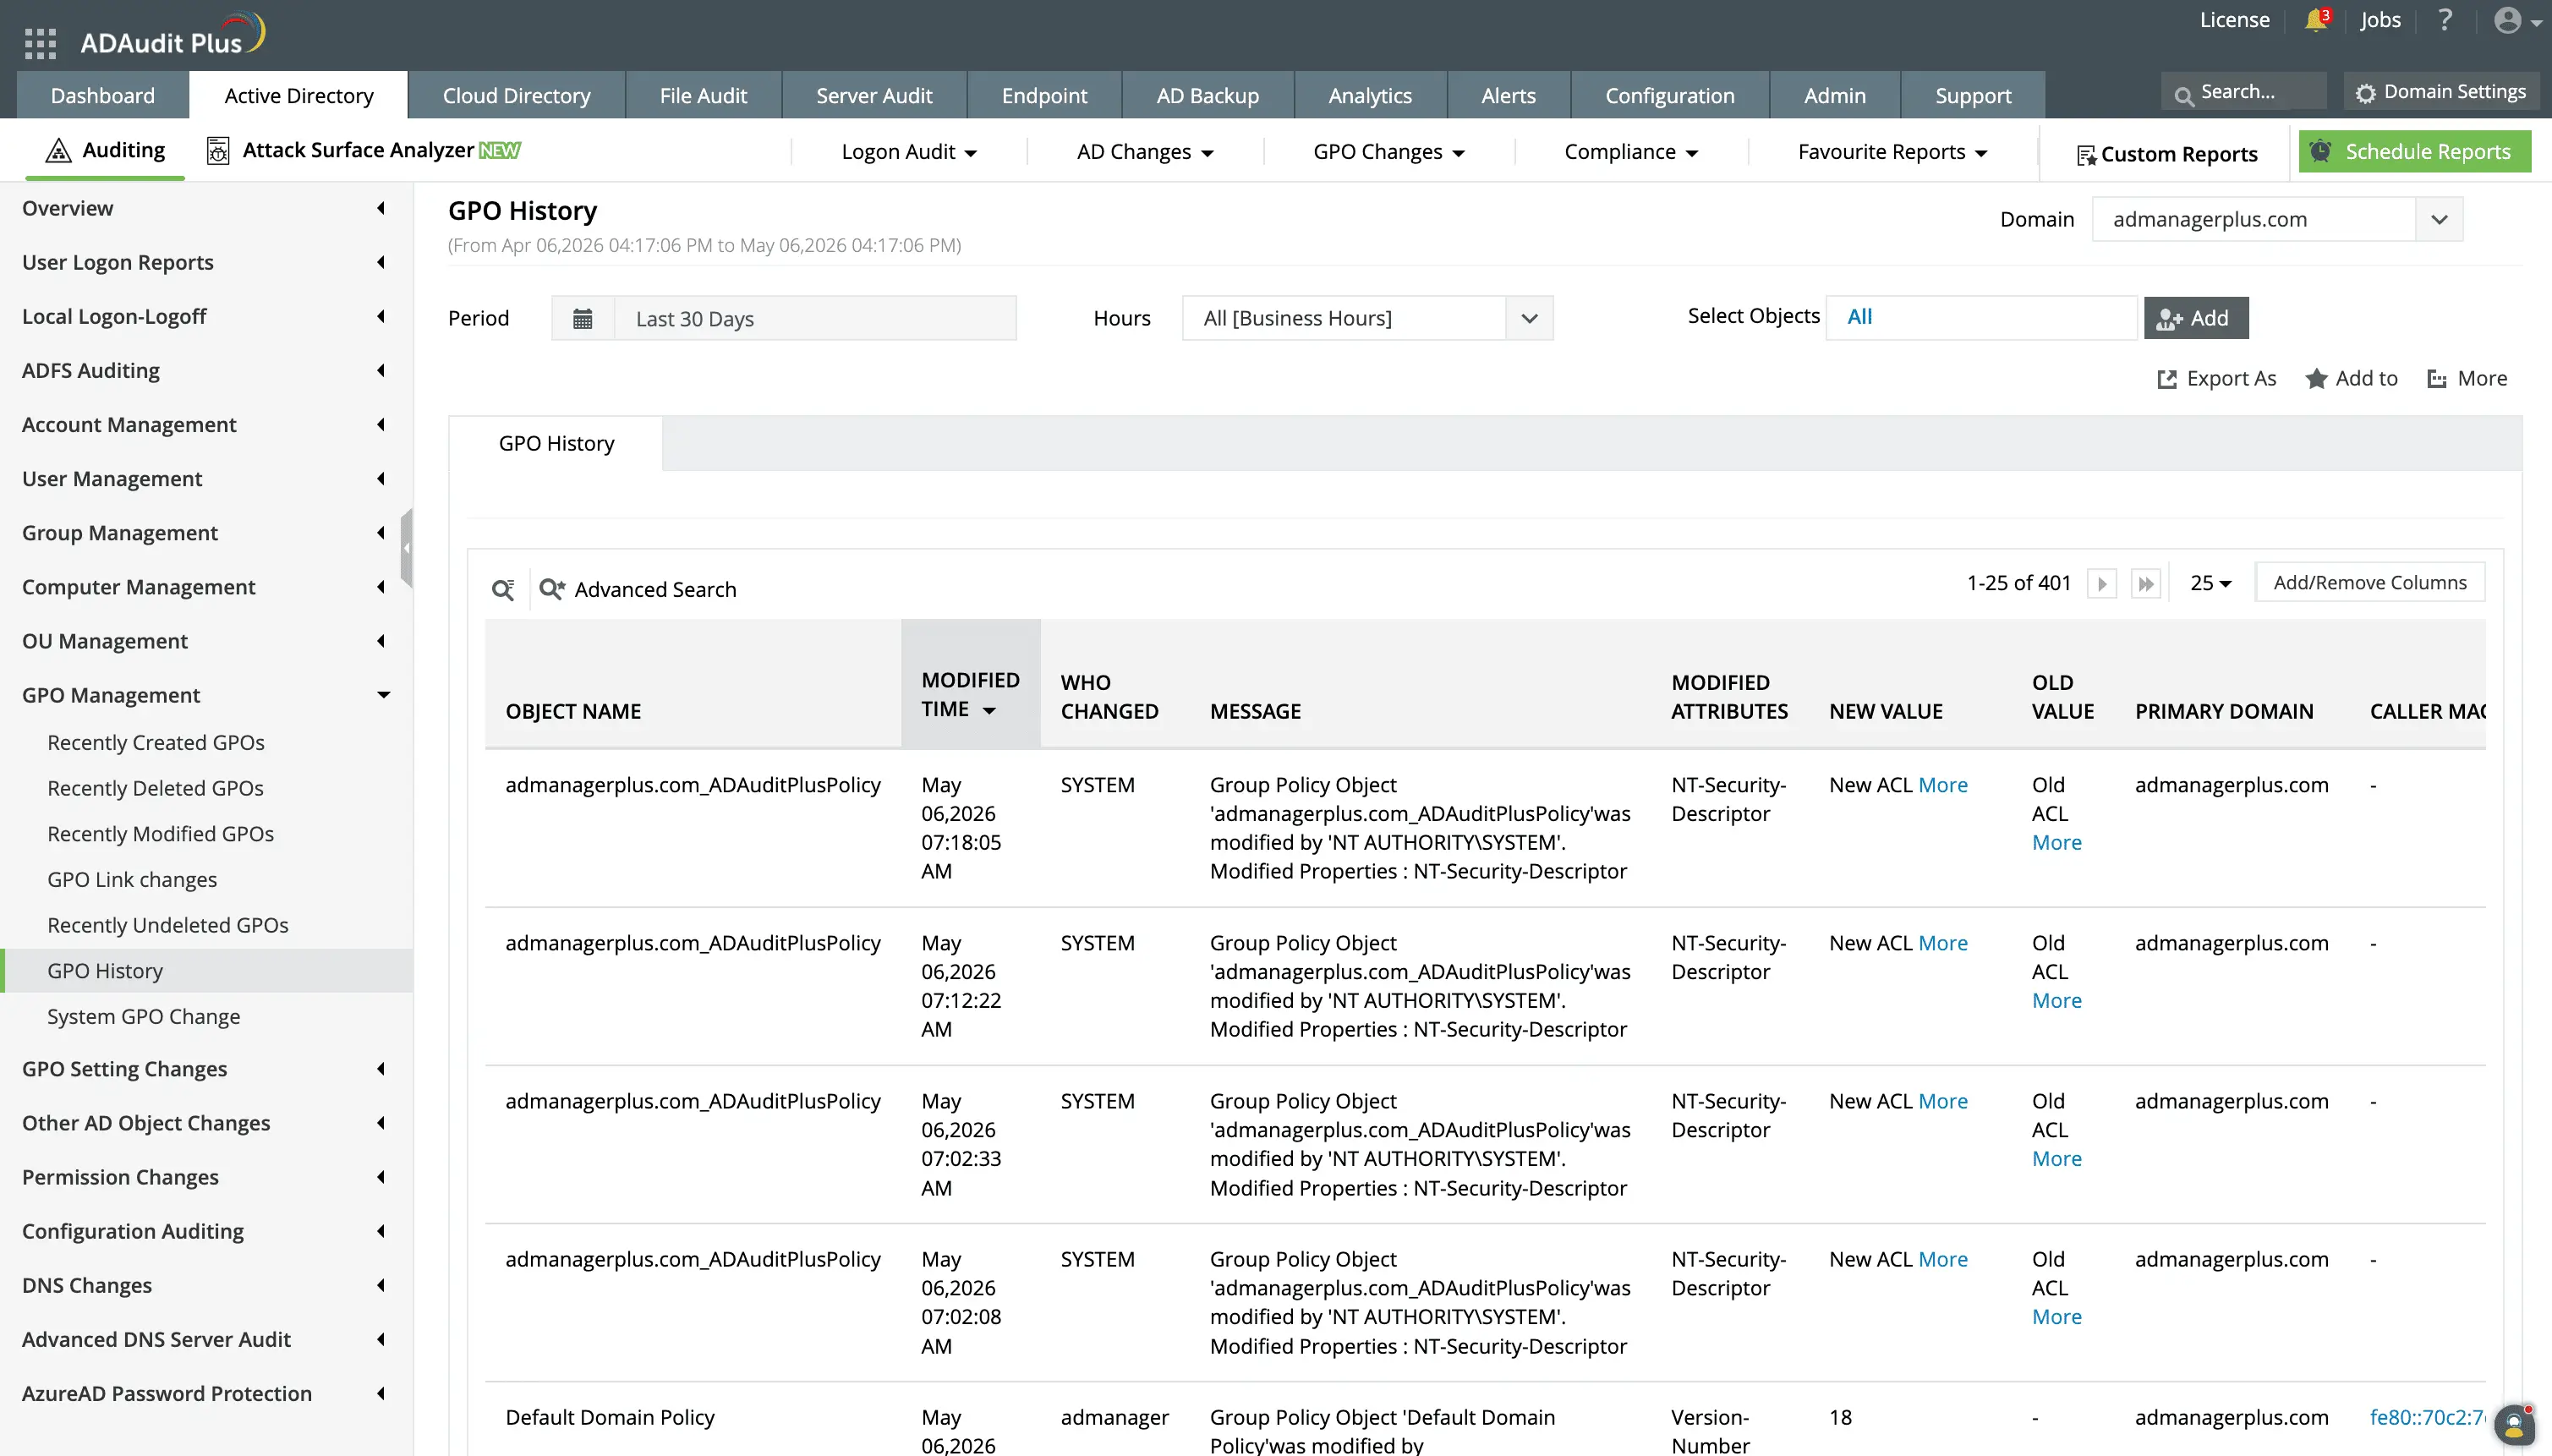This screenshot has width=2552, height=1456.
Task: Open GPO Changes dropdown menu
Action: (1389, 152)
